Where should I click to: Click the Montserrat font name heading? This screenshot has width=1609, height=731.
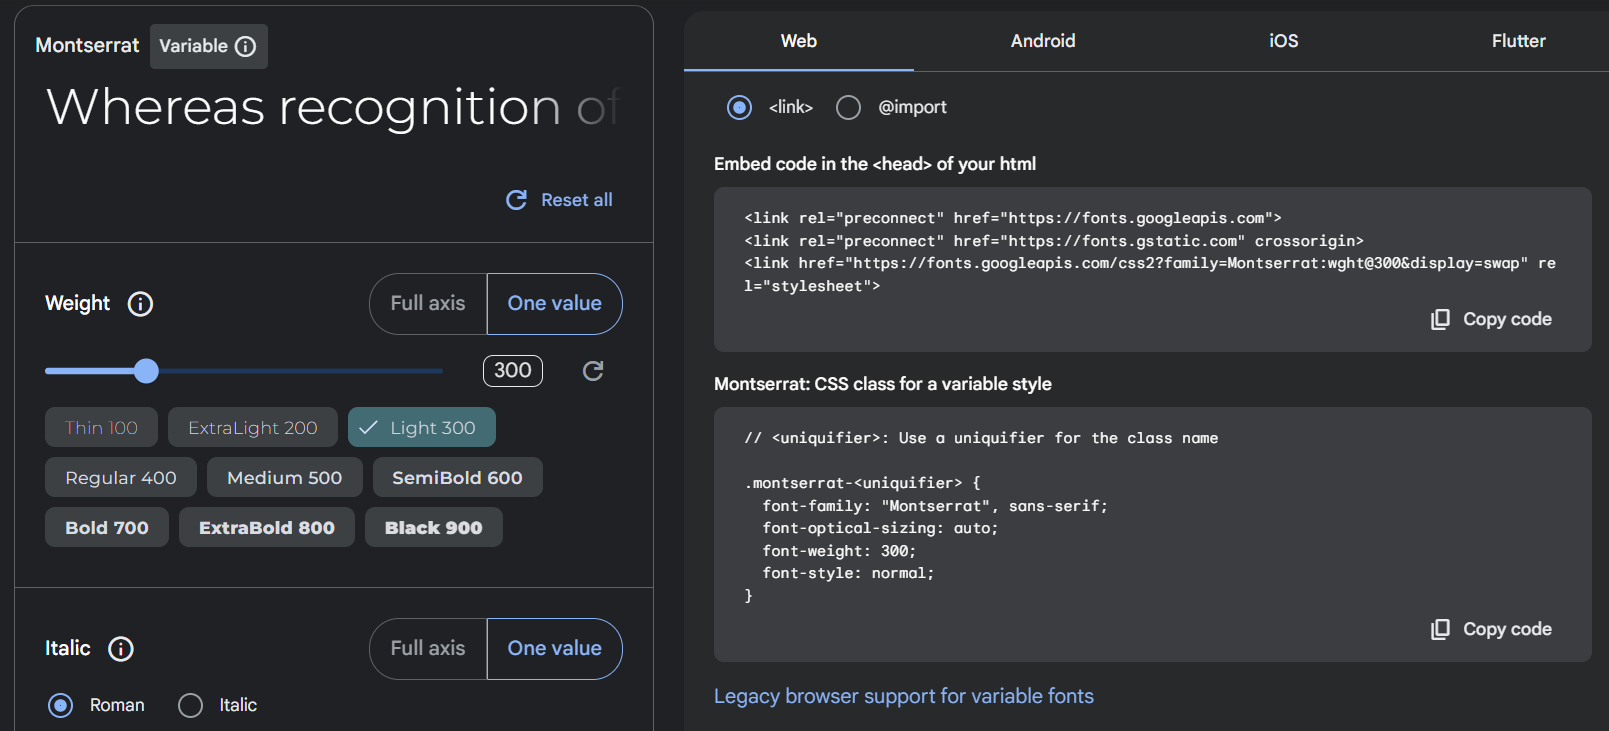click(87, 46)
